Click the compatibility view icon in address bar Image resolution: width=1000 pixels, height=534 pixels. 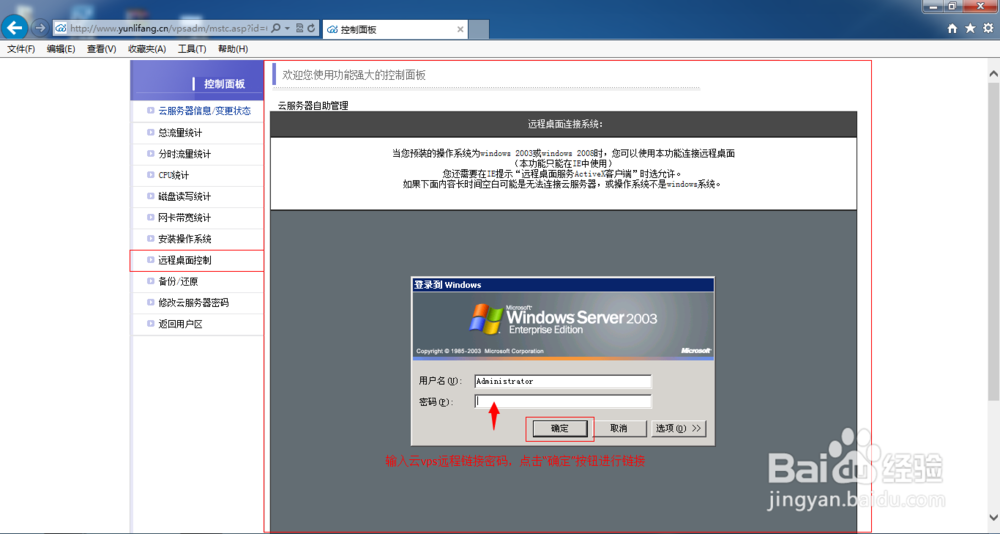tap(299, 28)
